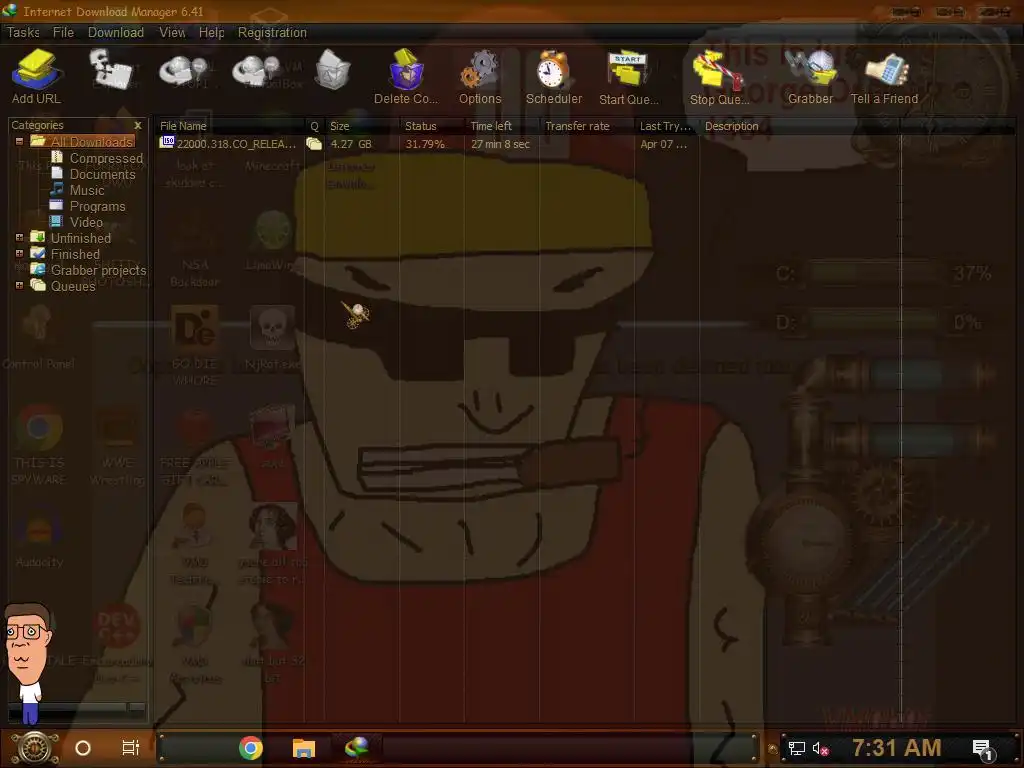Select Grabber projects in the tree
The width and height of the screenshot is (1024, 768).
(x=99, y=270)
